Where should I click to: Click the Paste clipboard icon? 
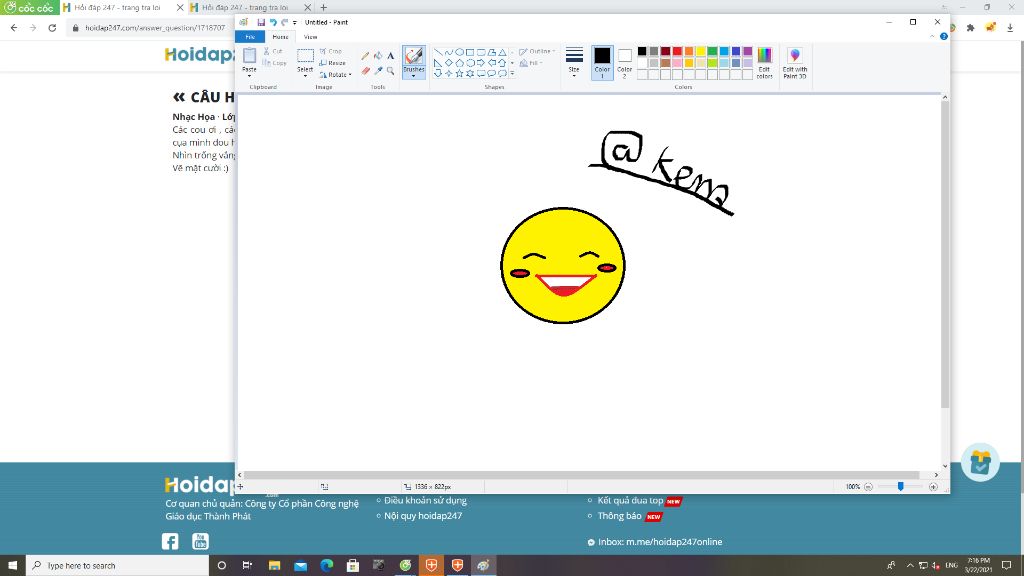249,56
